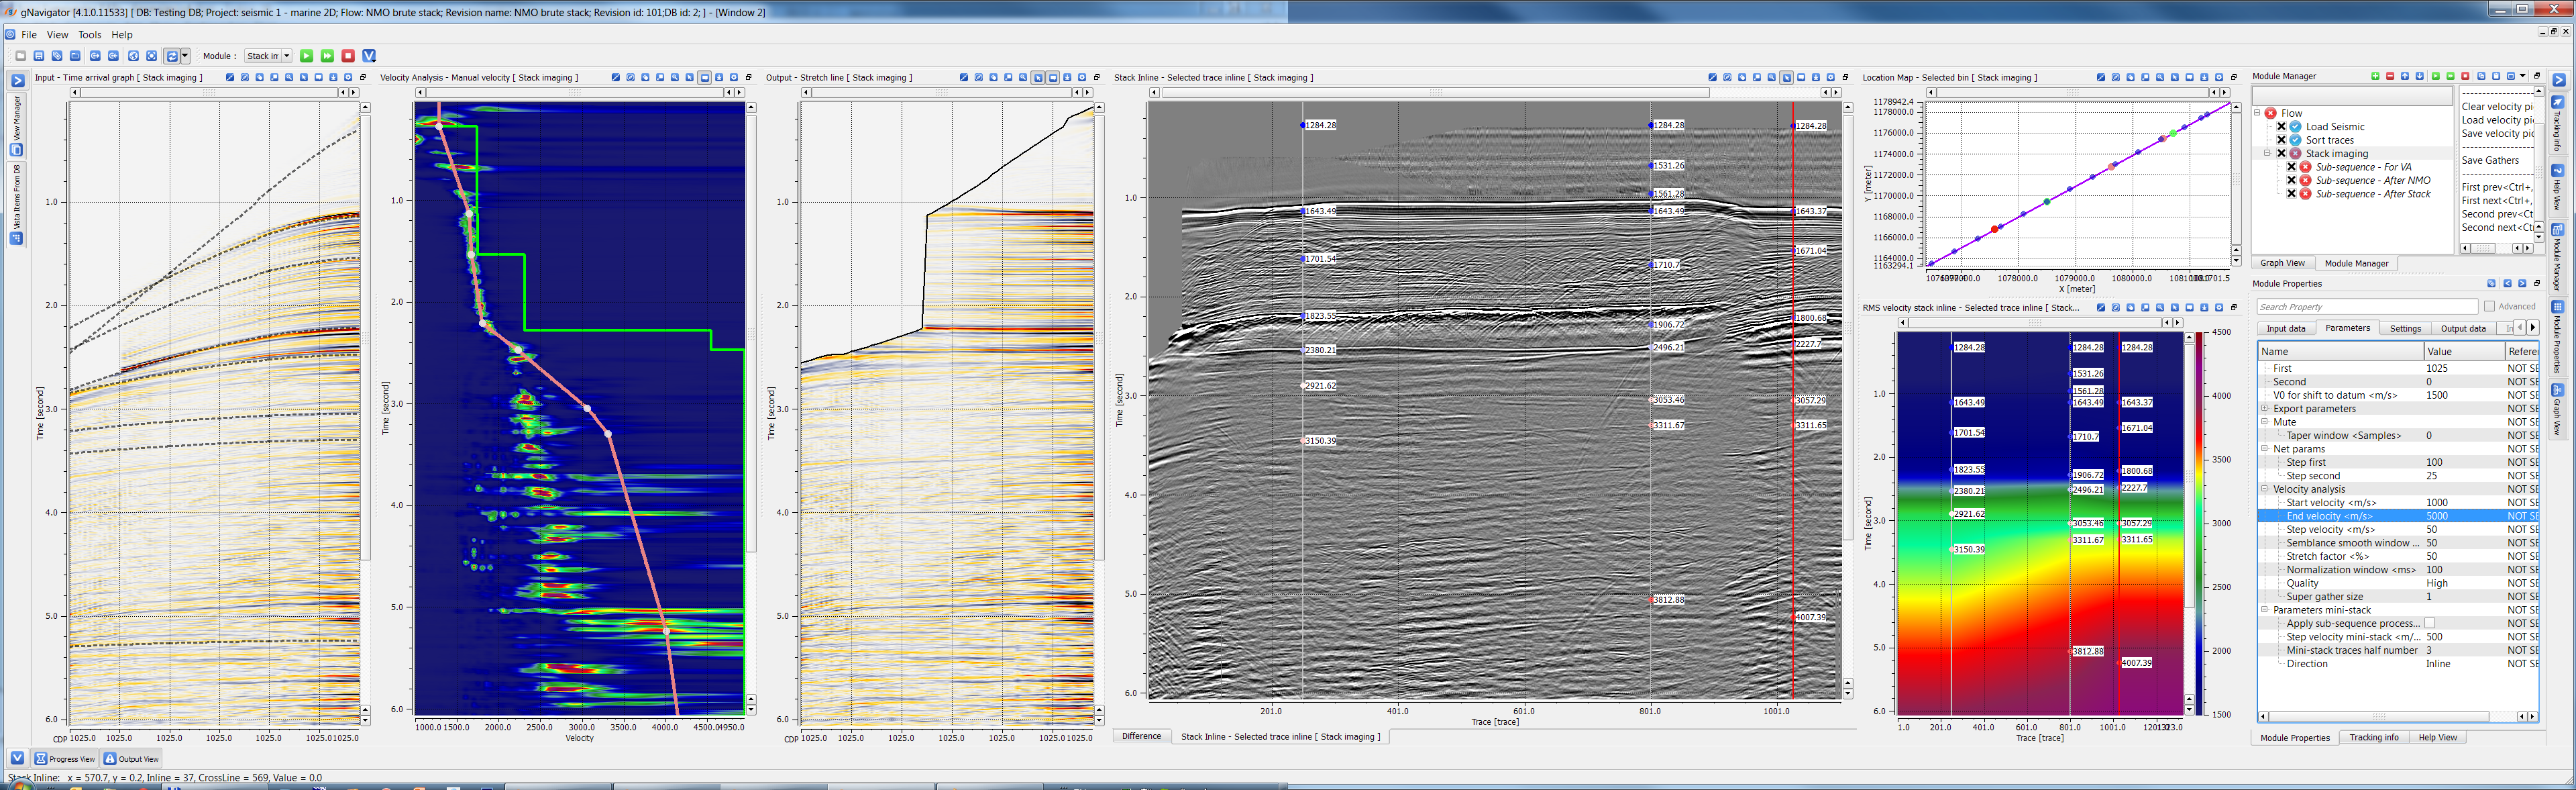This screenshot has width=2576, height=790.
Task: Toggle the Load Seismic module checkbox
Action: pos(2281,127)
